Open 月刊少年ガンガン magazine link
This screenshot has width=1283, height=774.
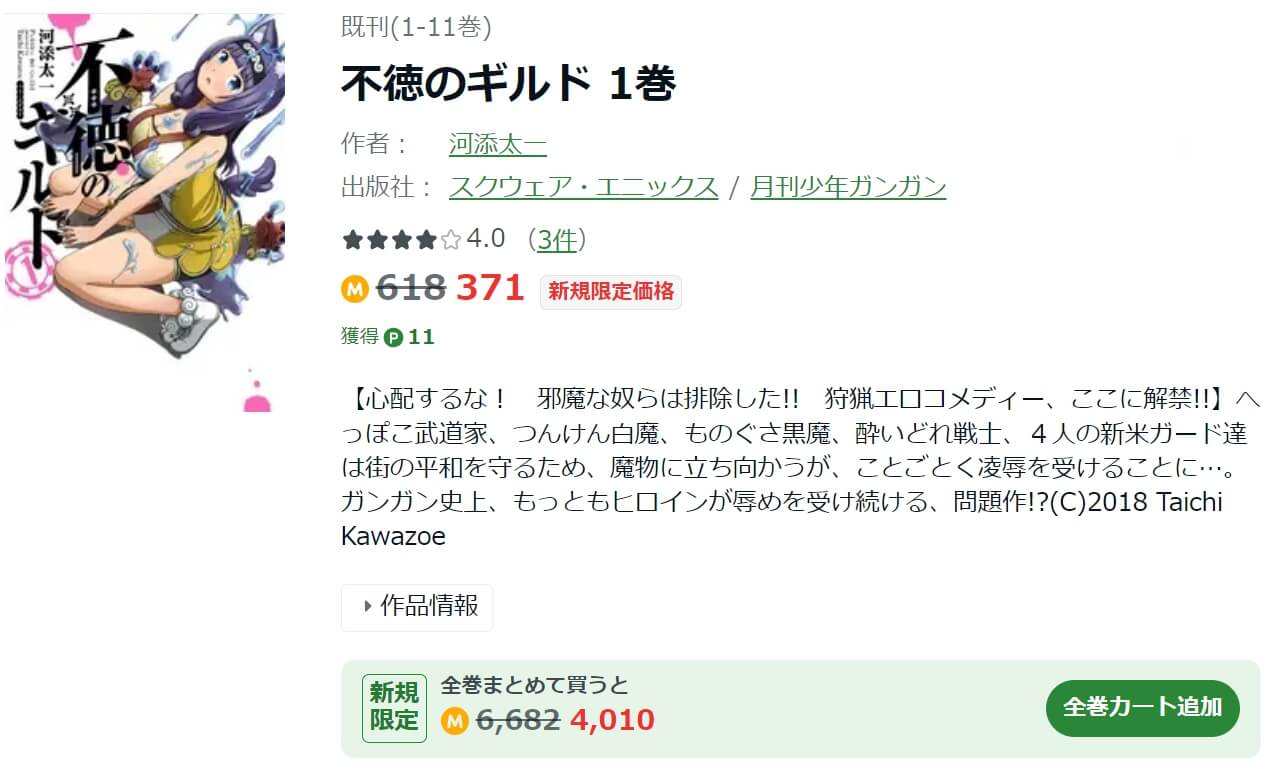click(x=848, y=187)
